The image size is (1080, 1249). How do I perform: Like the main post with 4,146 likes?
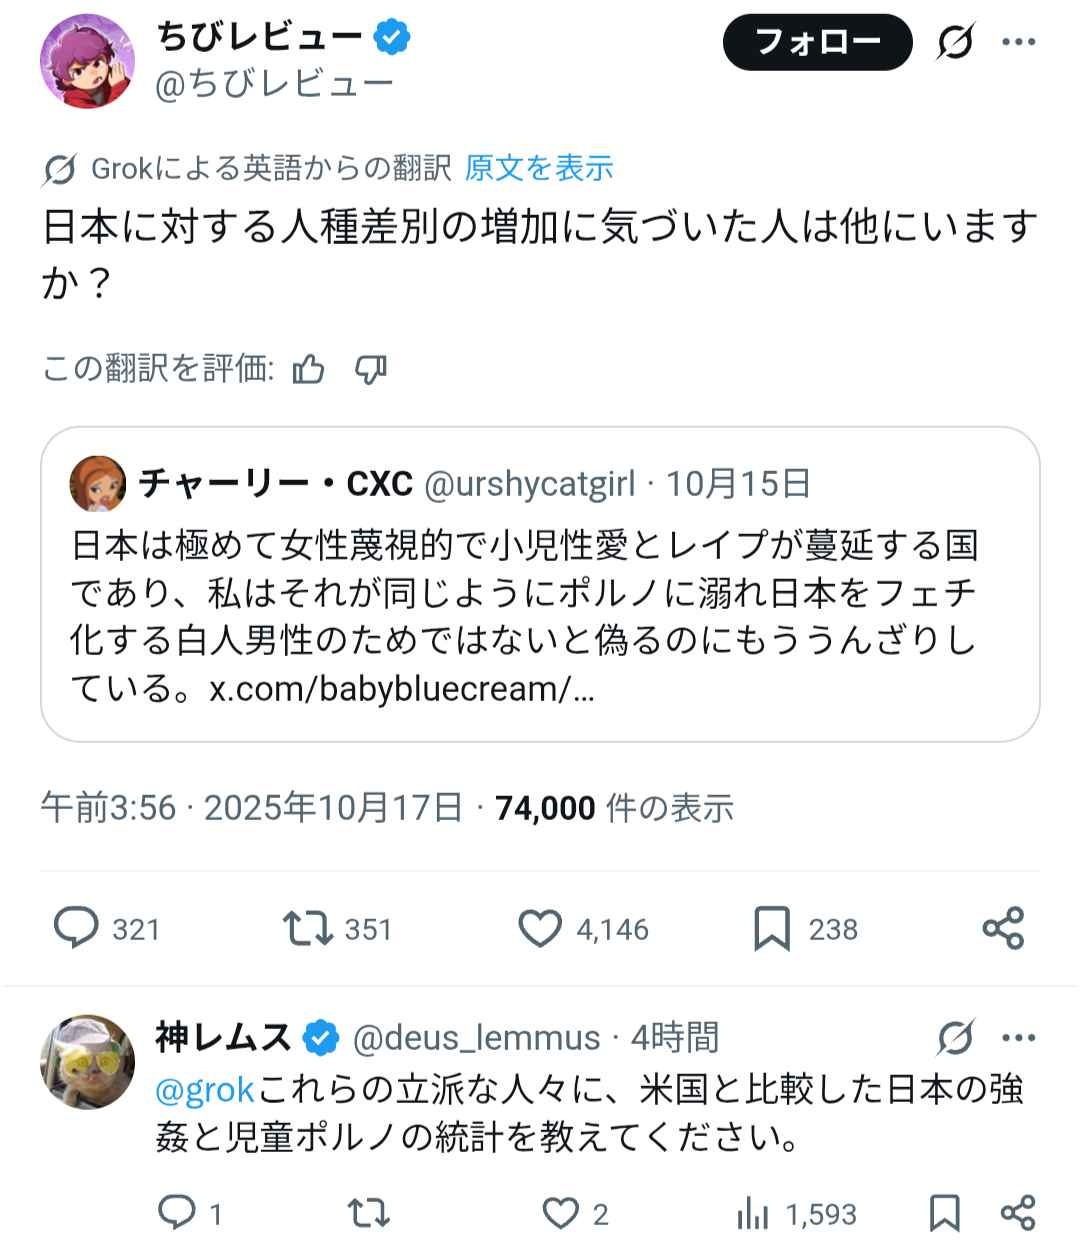point(540,929)
